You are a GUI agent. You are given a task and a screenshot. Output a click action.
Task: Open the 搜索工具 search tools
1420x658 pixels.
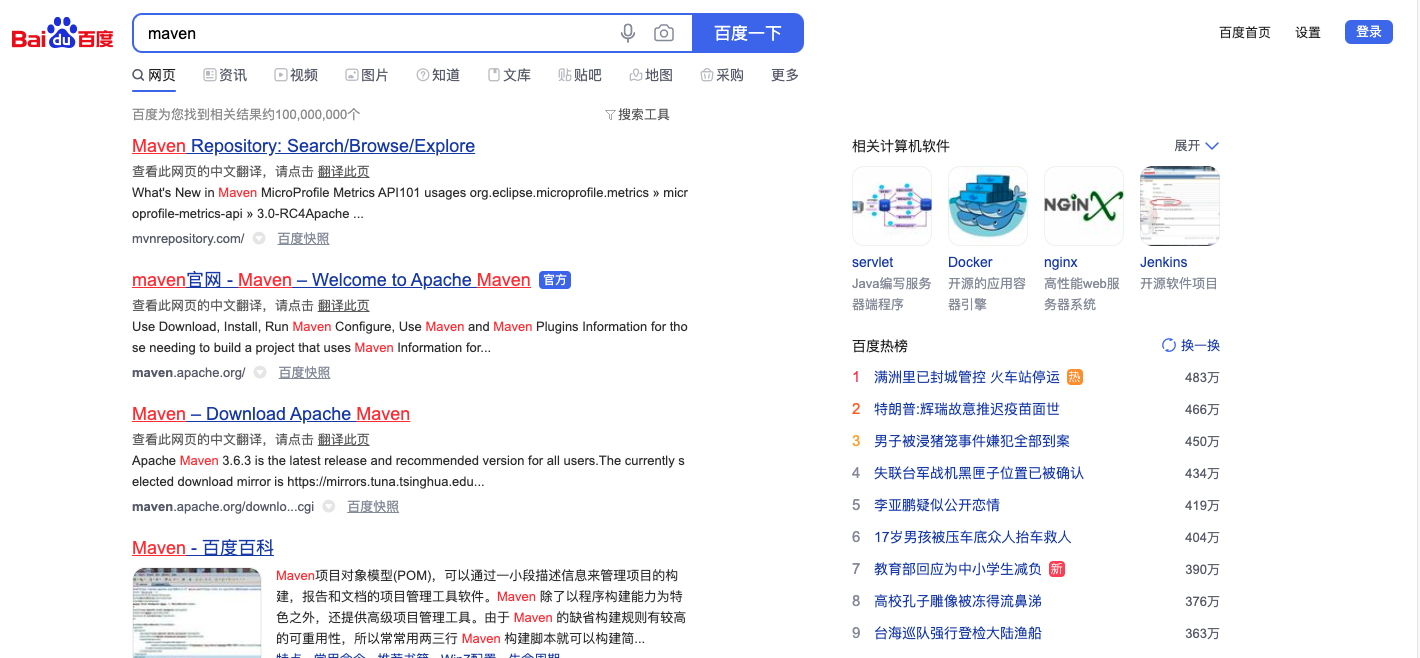point(644,115)
